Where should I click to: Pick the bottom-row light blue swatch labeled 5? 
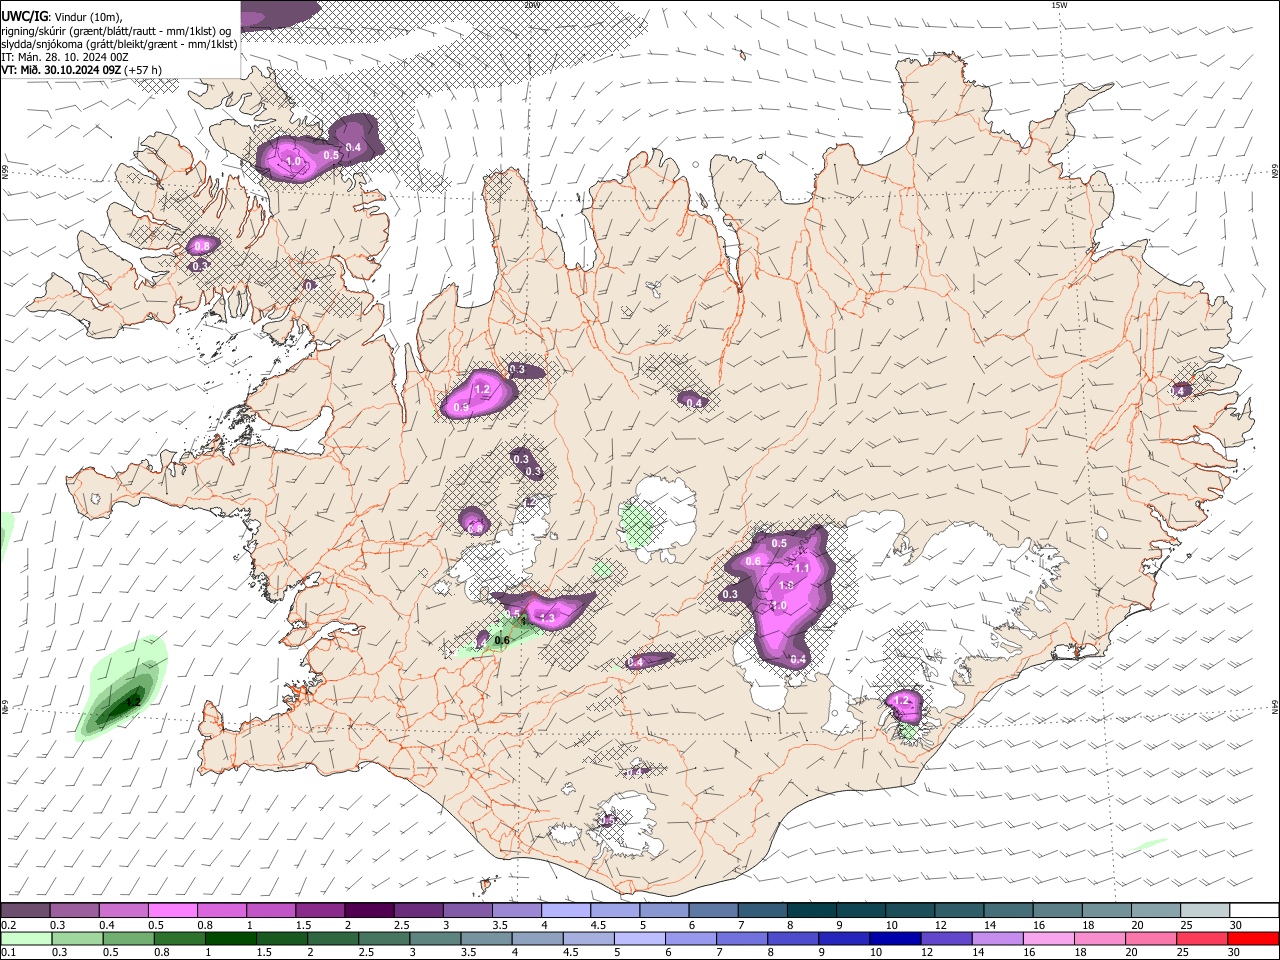pos(638,938)
